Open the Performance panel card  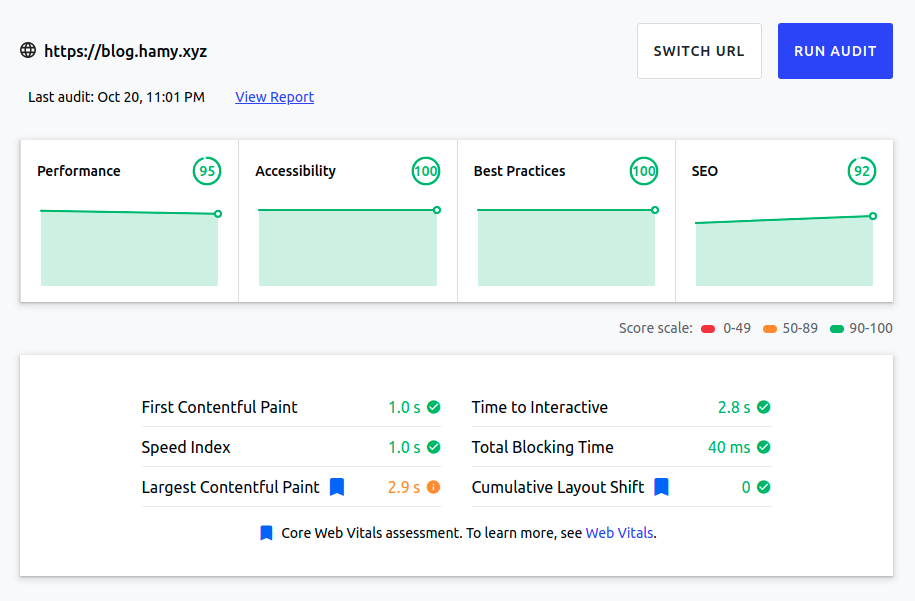click(x=129, y=220)
